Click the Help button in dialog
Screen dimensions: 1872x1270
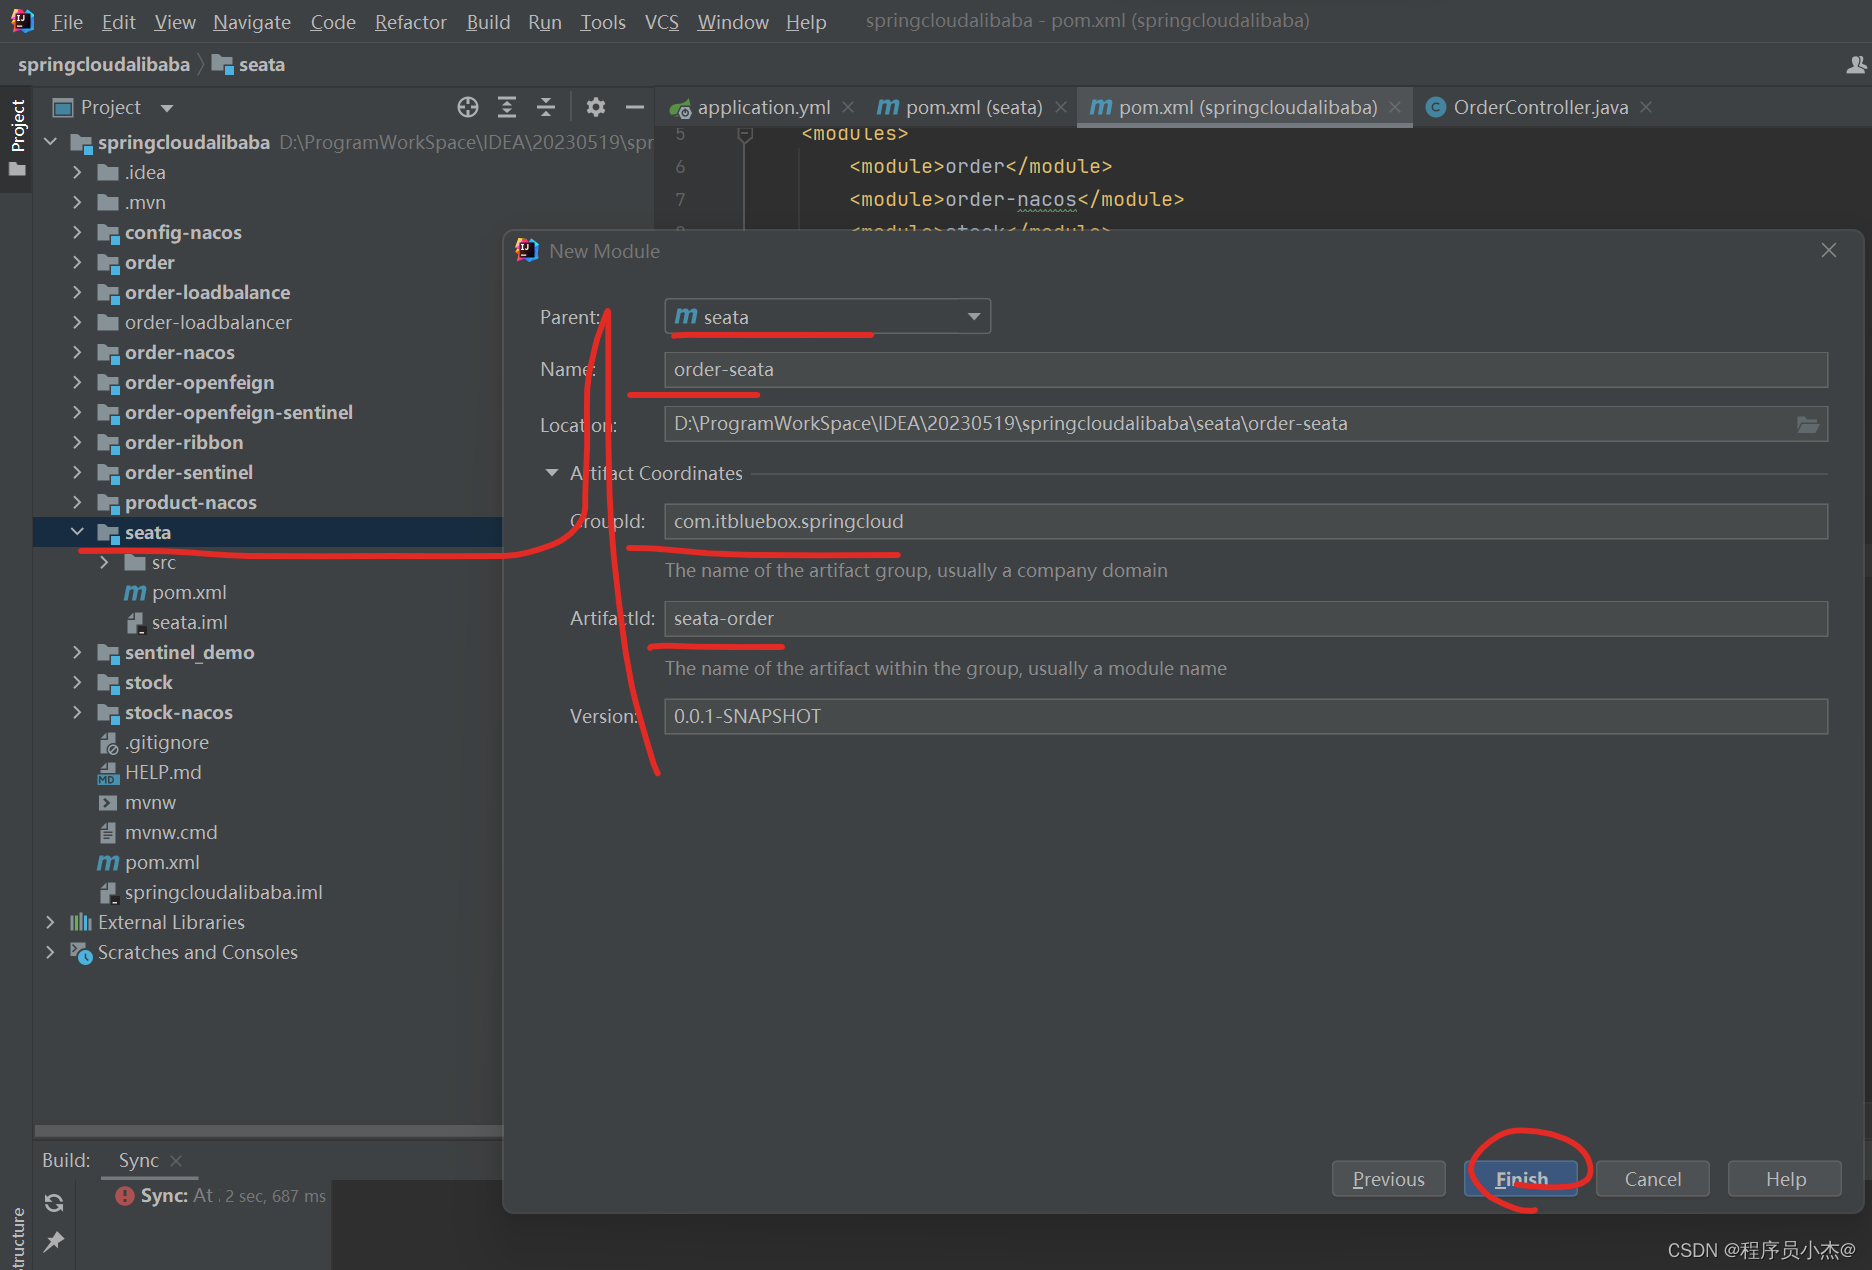point(1785,1179)
